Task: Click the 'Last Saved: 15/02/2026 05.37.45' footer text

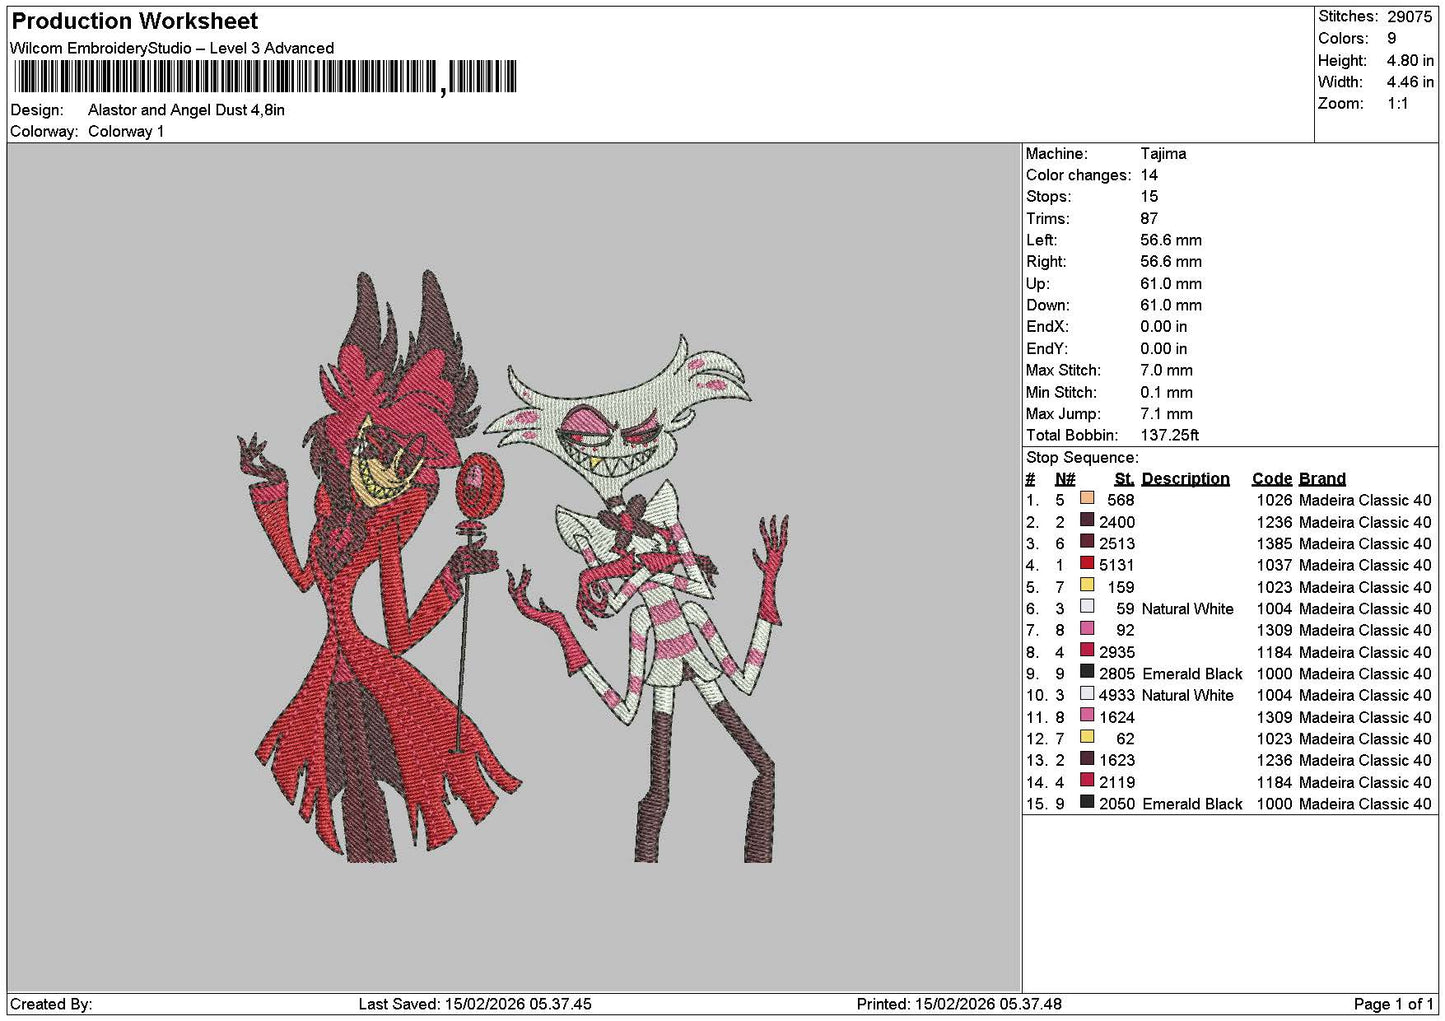Action: pos(475,1004)
